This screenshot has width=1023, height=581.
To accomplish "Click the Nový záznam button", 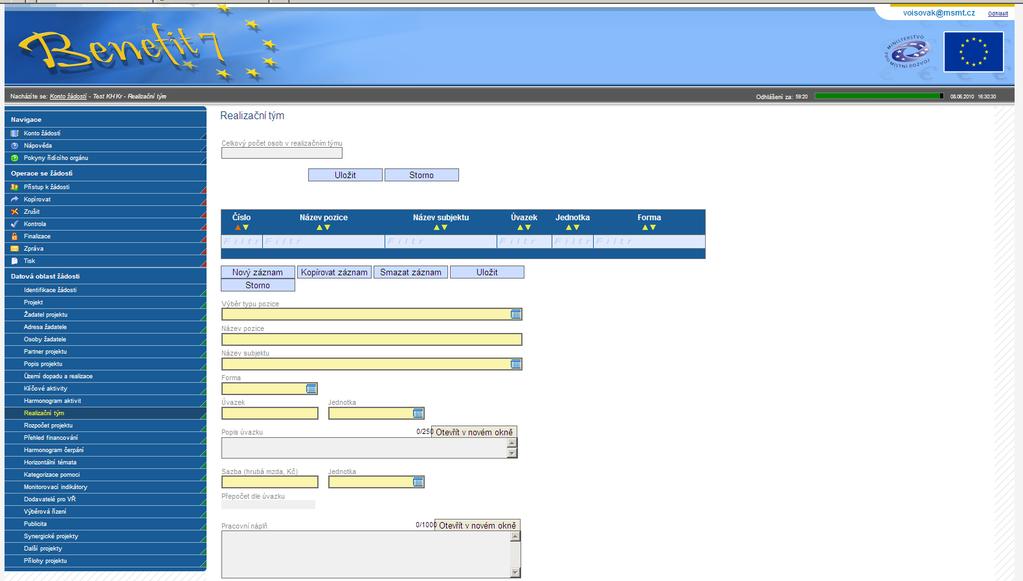I will point(258,272).
